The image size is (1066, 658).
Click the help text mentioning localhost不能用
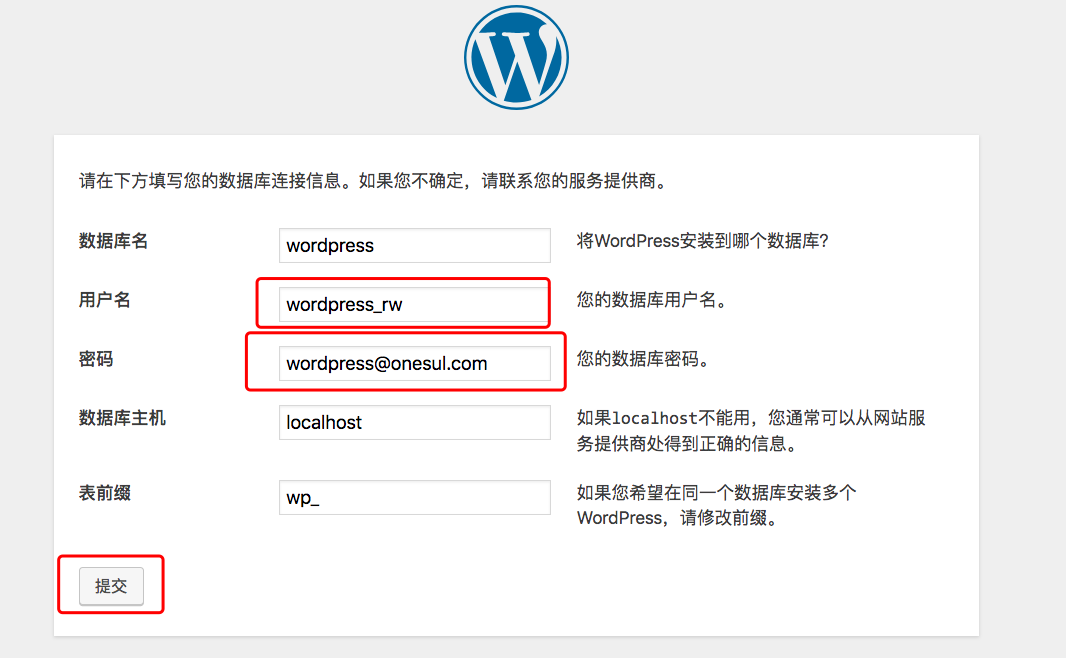751,431
